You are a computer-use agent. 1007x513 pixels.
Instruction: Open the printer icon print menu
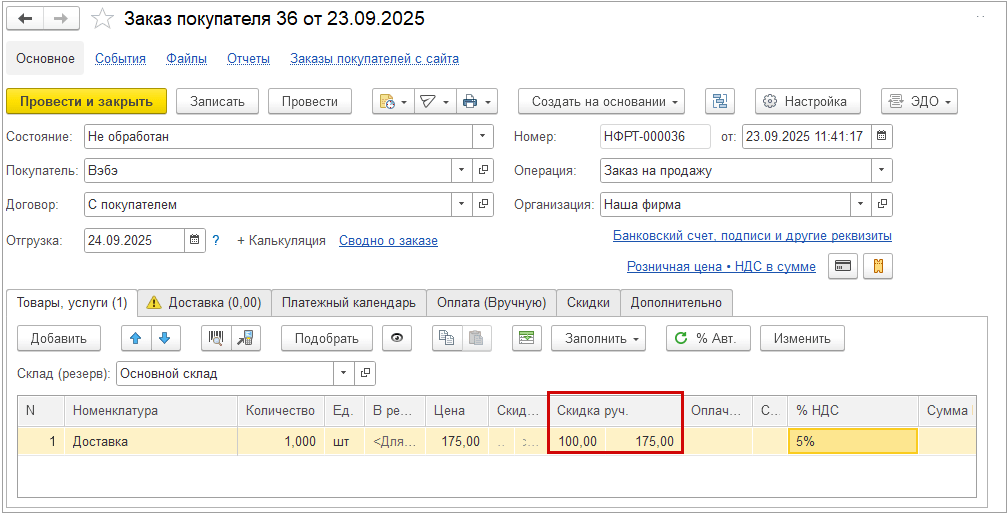click(477, 101)
